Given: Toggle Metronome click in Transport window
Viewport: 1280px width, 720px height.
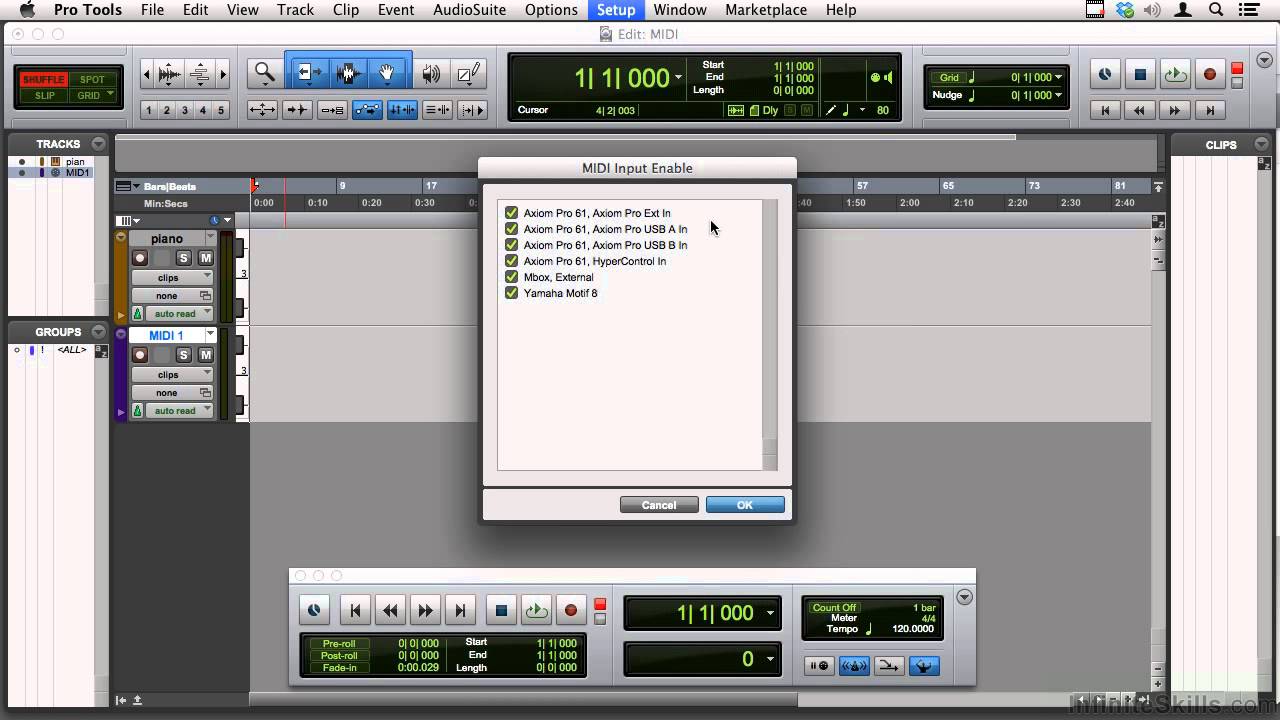Looking at the screenshot, I should click(854, 666).
